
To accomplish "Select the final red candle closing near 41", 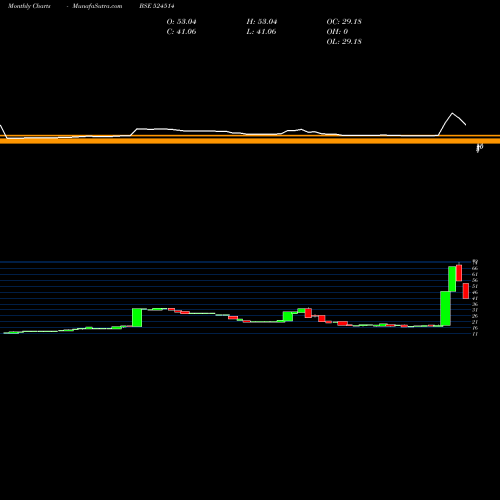I will tap(466, 291).
